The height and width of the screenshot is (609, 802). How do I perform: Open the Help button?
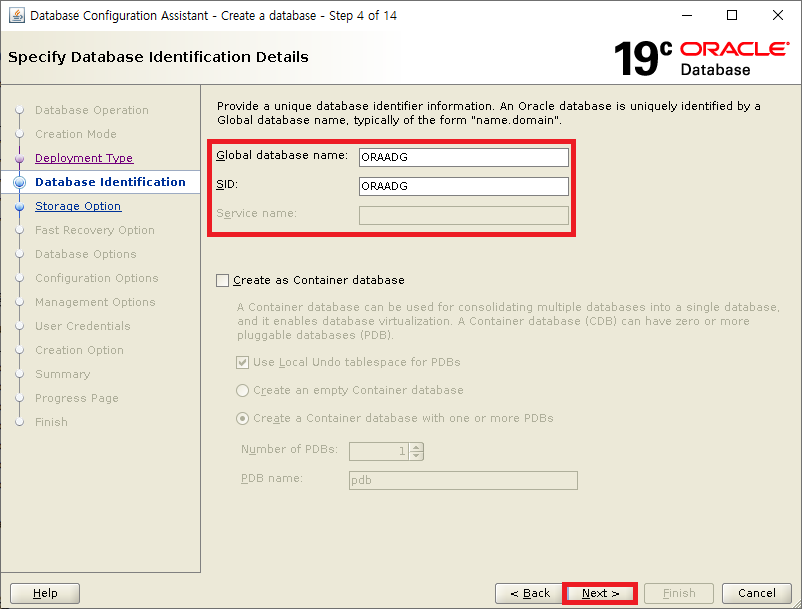[45, 593]
